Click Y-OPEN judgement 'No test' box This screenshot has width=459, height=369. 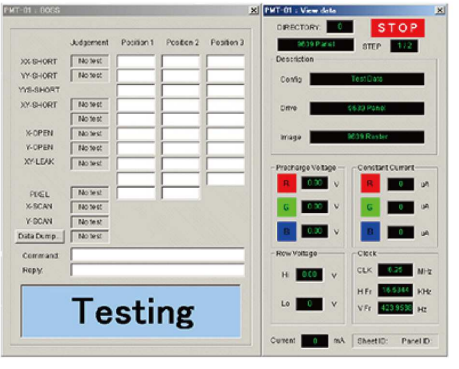(x=90, y=148)
